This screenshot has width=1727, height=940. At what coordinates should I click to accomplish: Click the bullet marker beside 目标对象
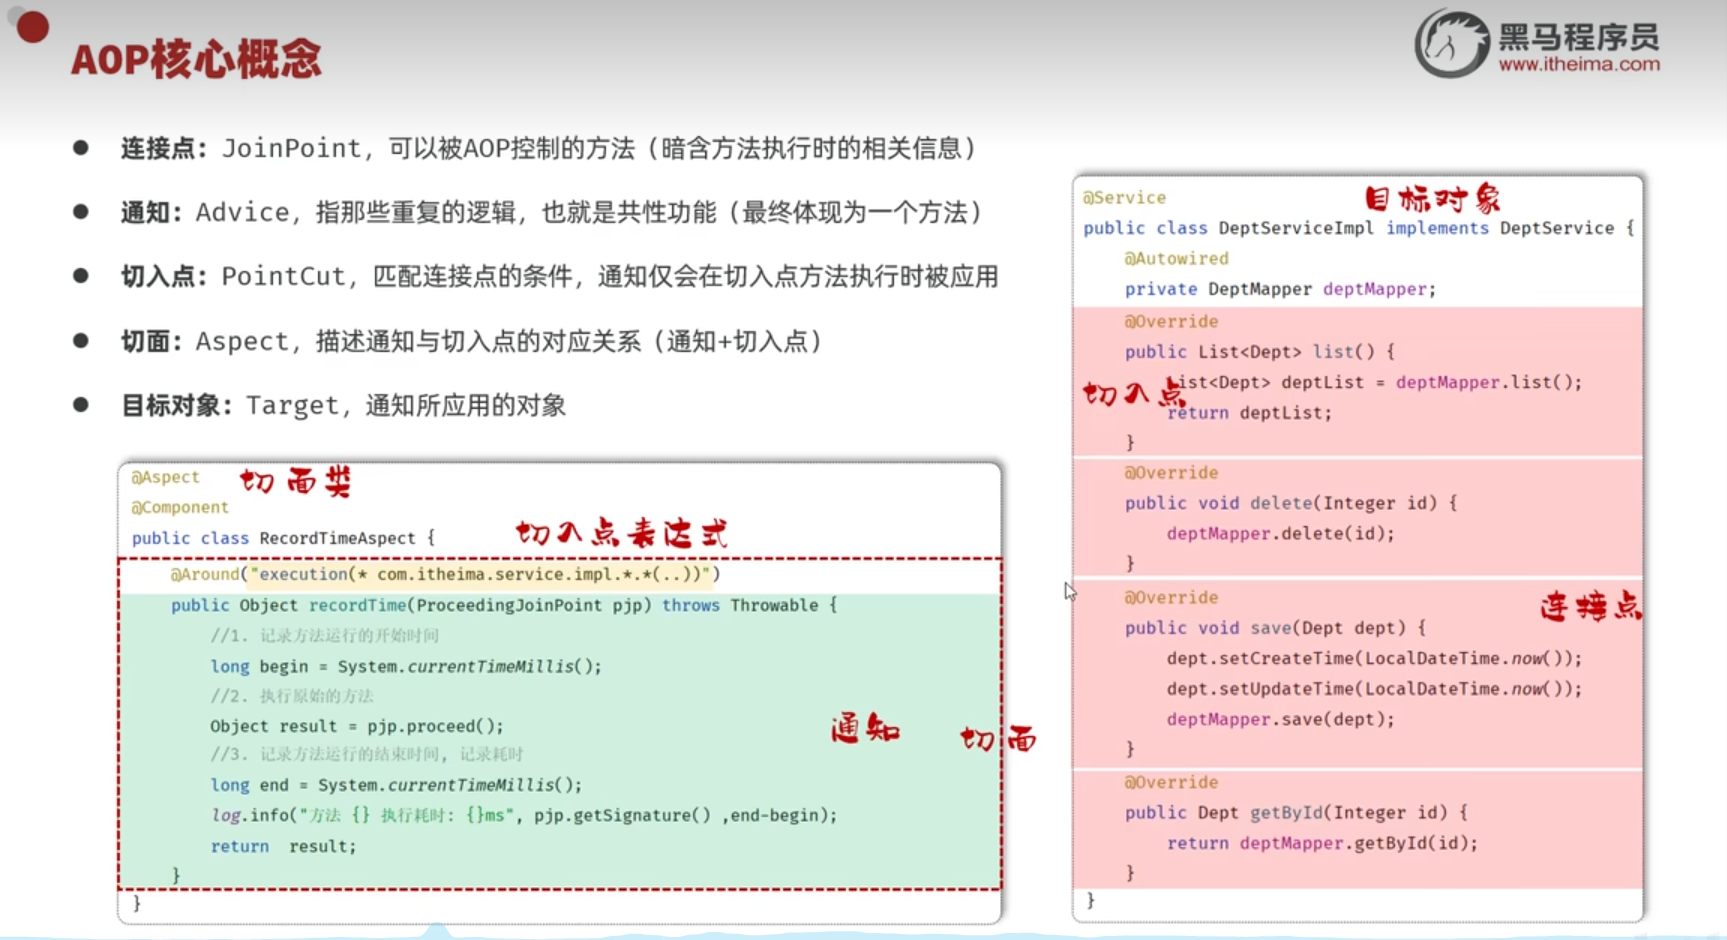click(81, 403)
